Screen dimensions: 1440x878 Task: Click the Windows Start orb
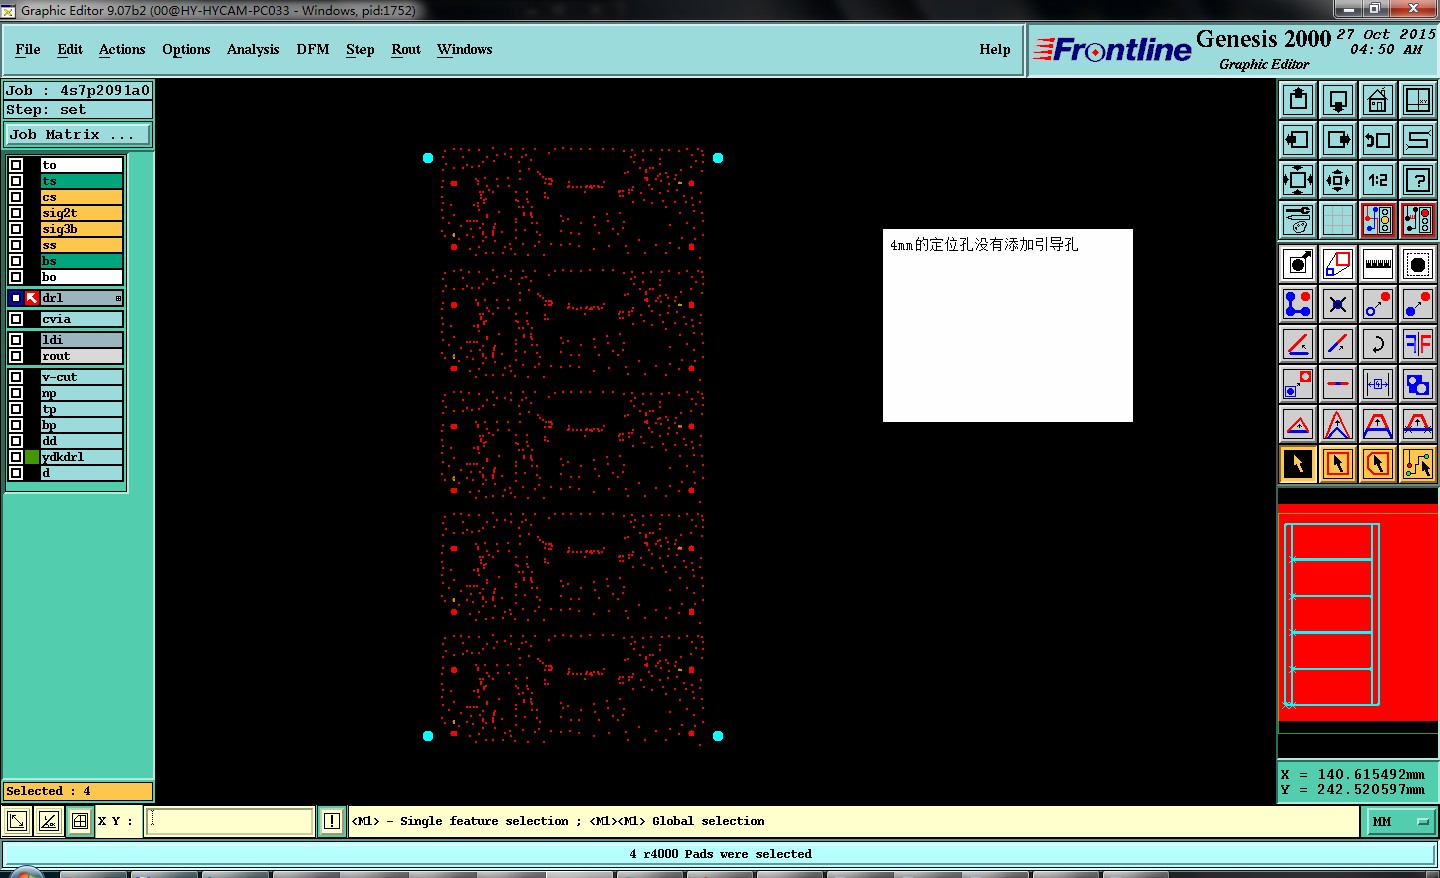pyautogui.click(x=27, y=874)
